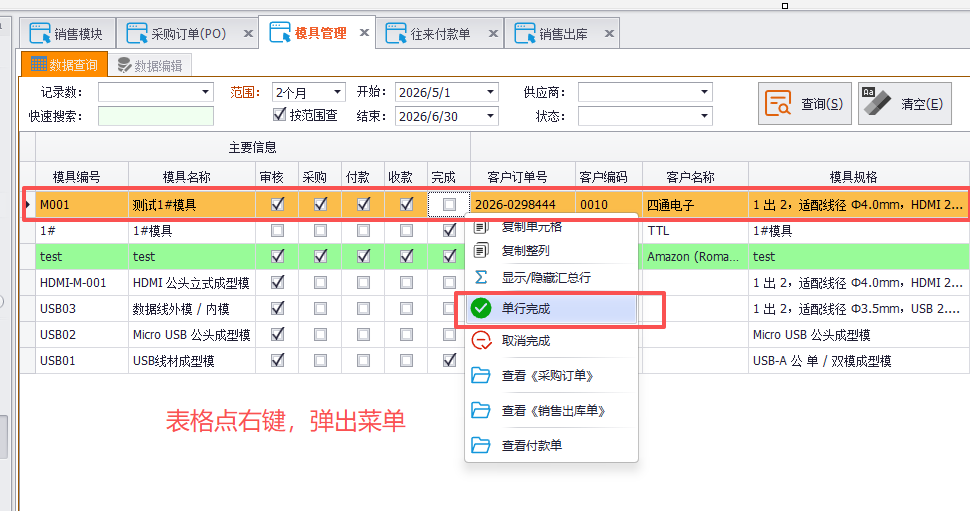Close the 模具管理 tab
This screenshot has height=511, width=970.
coord(364,32)
